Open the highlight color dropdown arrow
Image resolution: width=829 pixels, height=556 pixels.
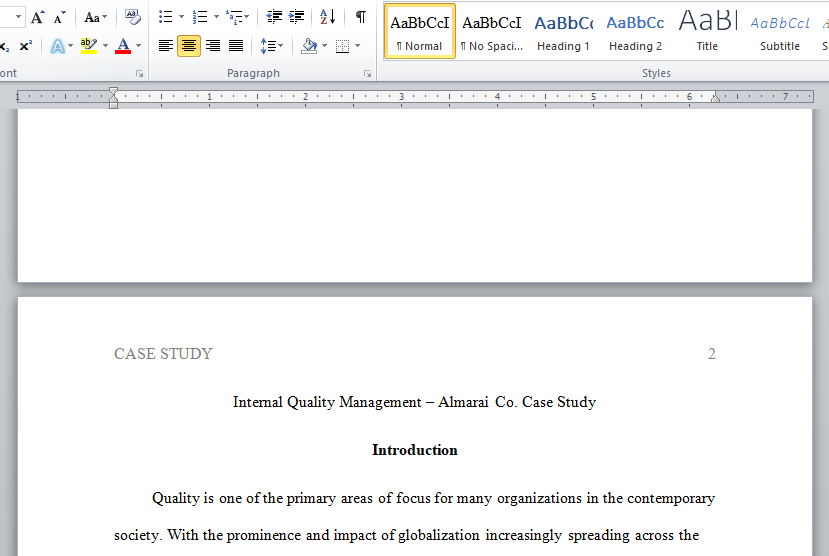click(105, 47)
